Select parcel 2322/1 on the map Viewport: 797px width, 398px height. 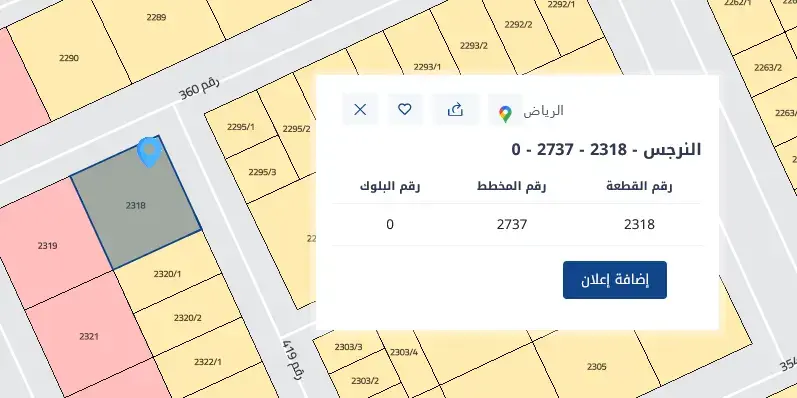coord(208,362)
